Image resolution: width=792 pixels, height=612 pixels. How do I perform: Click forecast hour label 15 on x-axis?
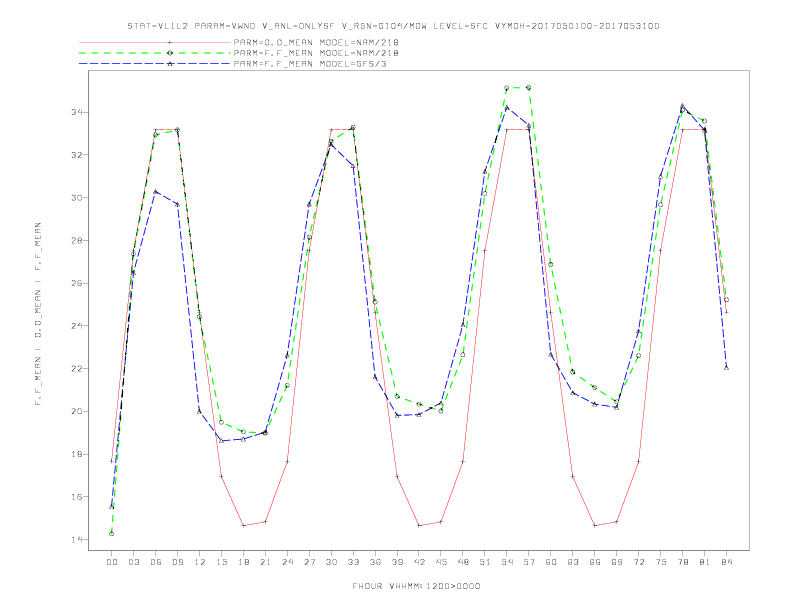tap(221, 562)
